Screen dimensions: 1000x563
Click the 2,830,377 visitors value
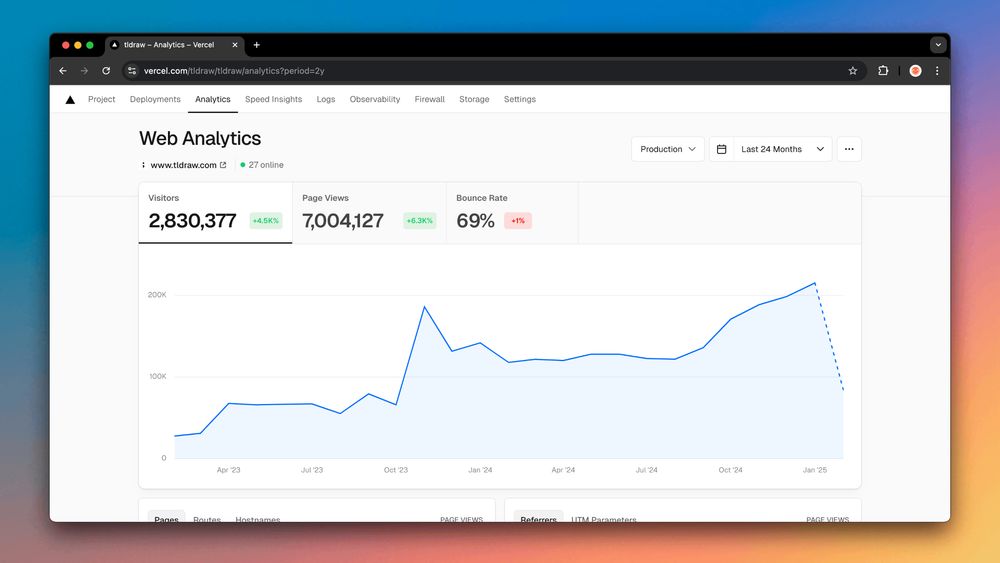tap(192, 221)
